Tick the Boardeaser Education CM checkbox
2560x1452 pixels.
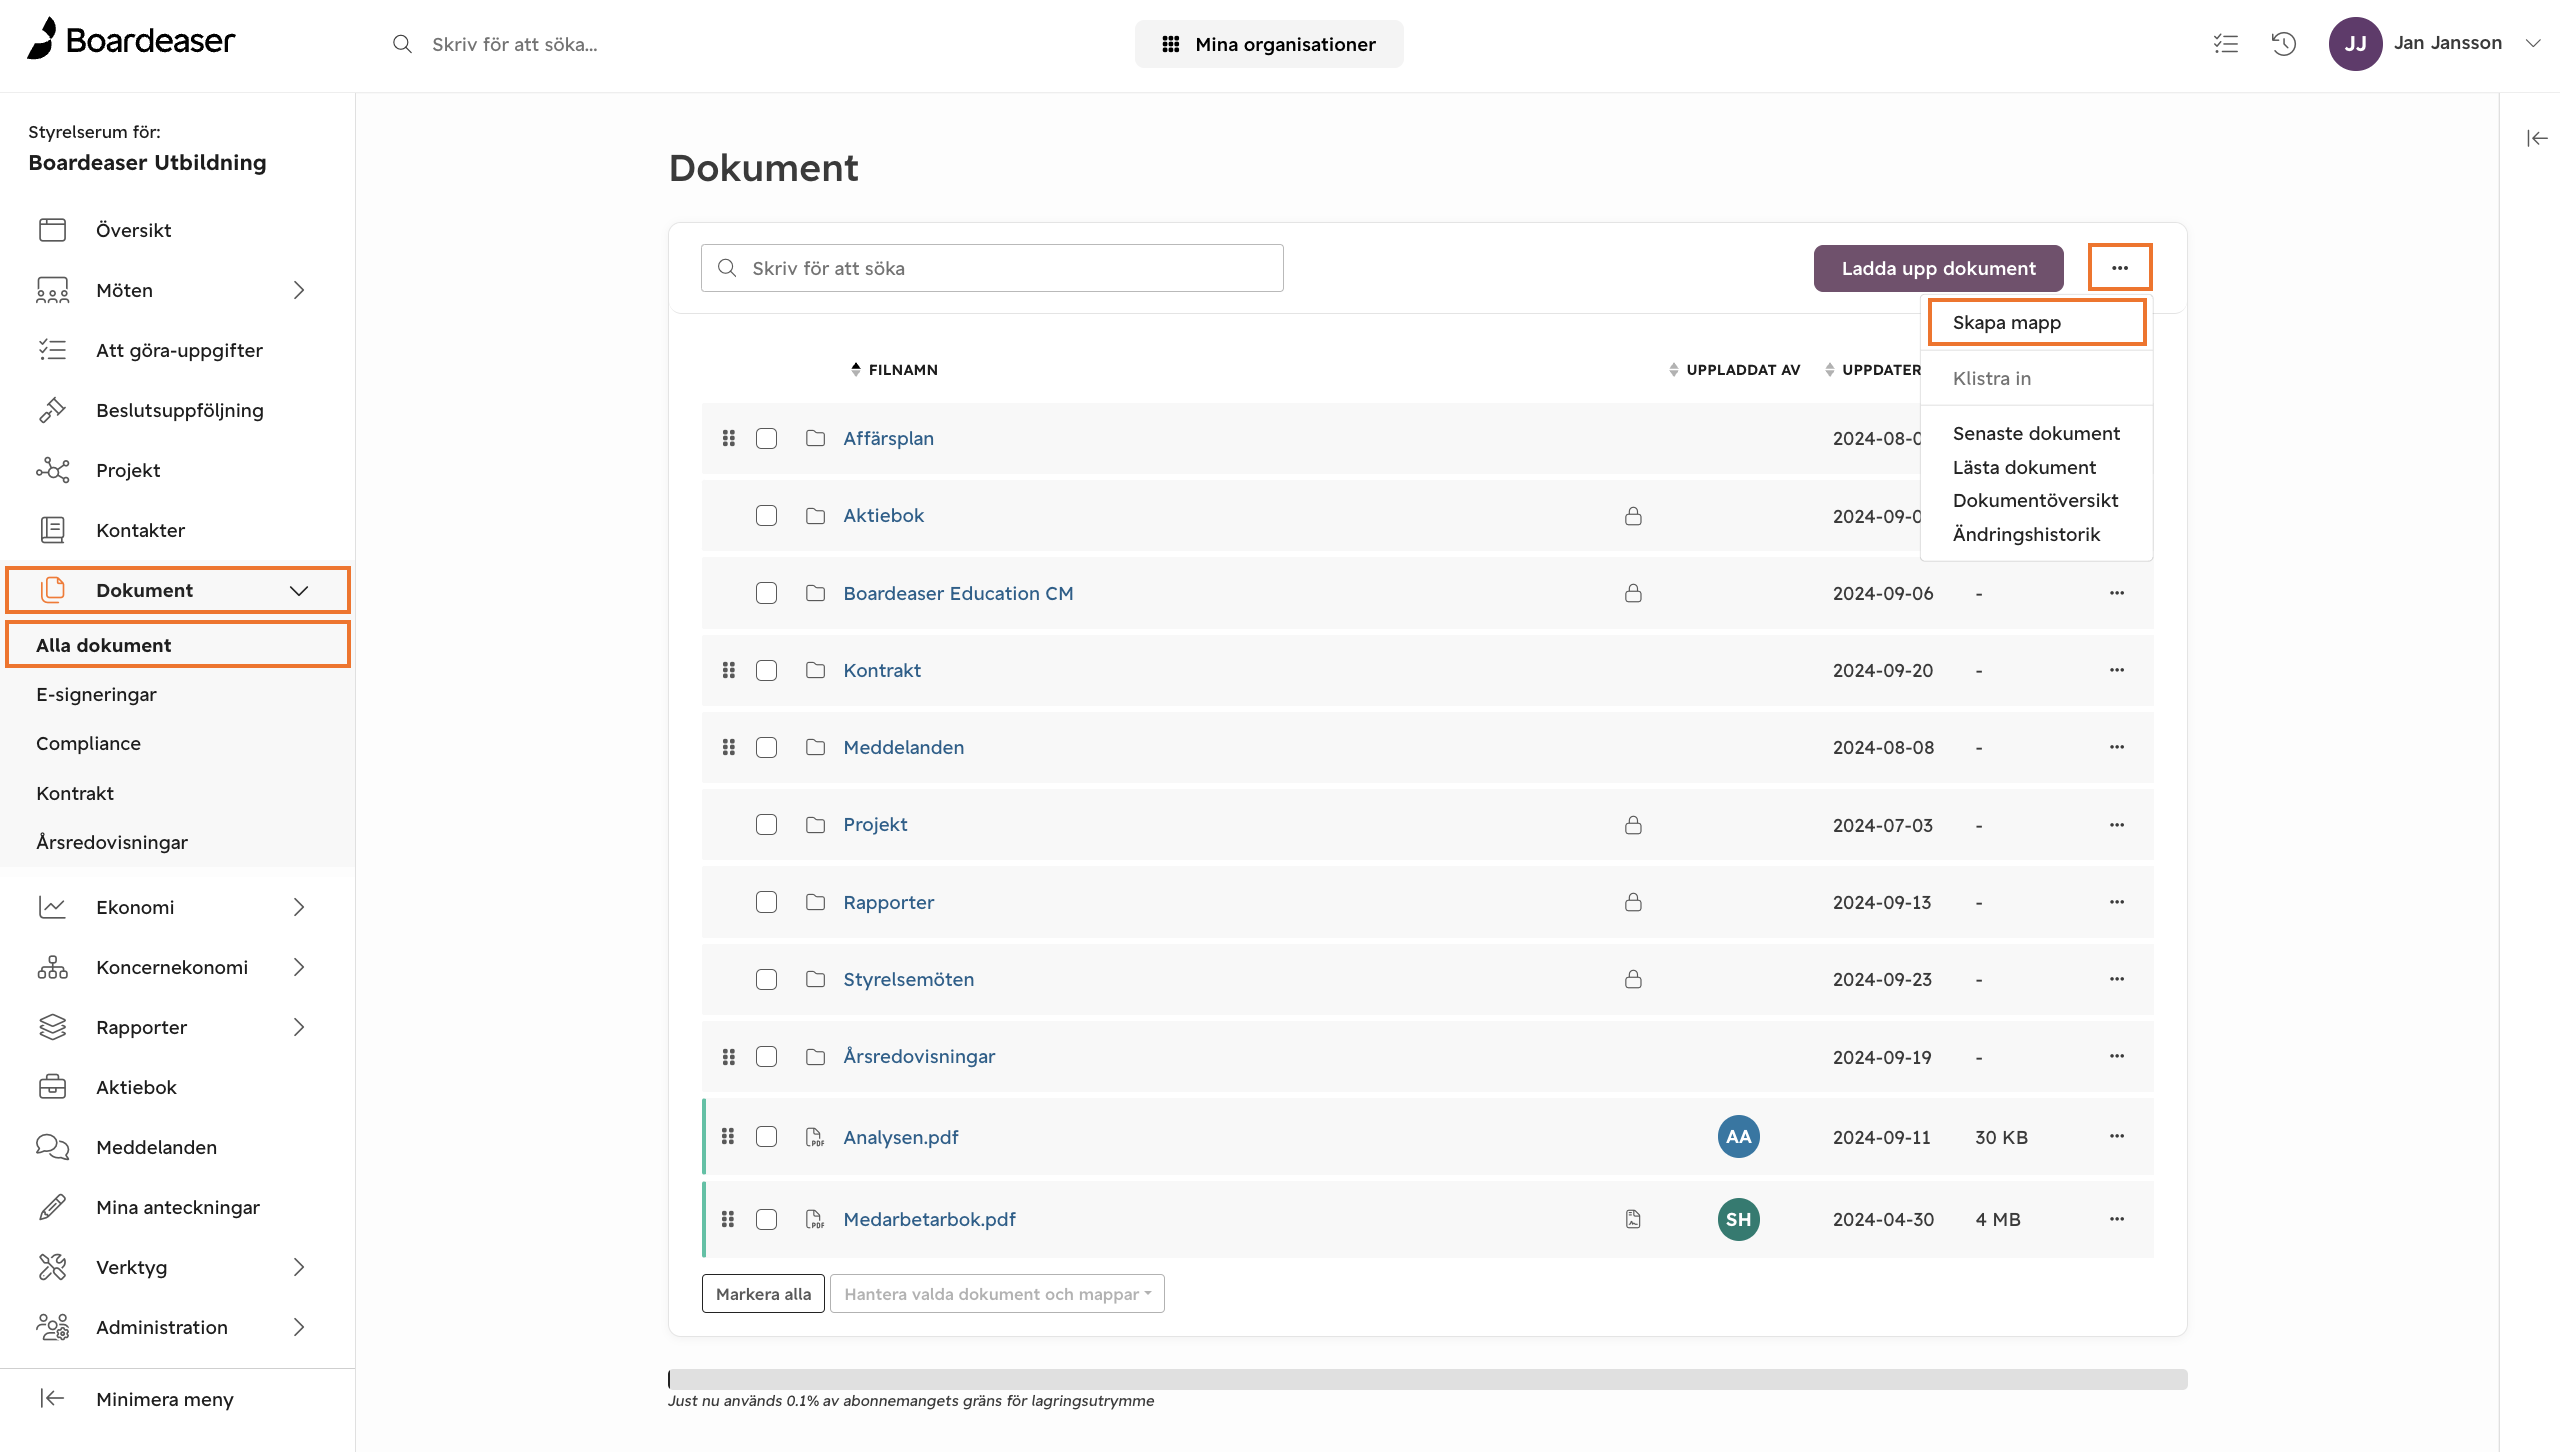click(767, 593)
